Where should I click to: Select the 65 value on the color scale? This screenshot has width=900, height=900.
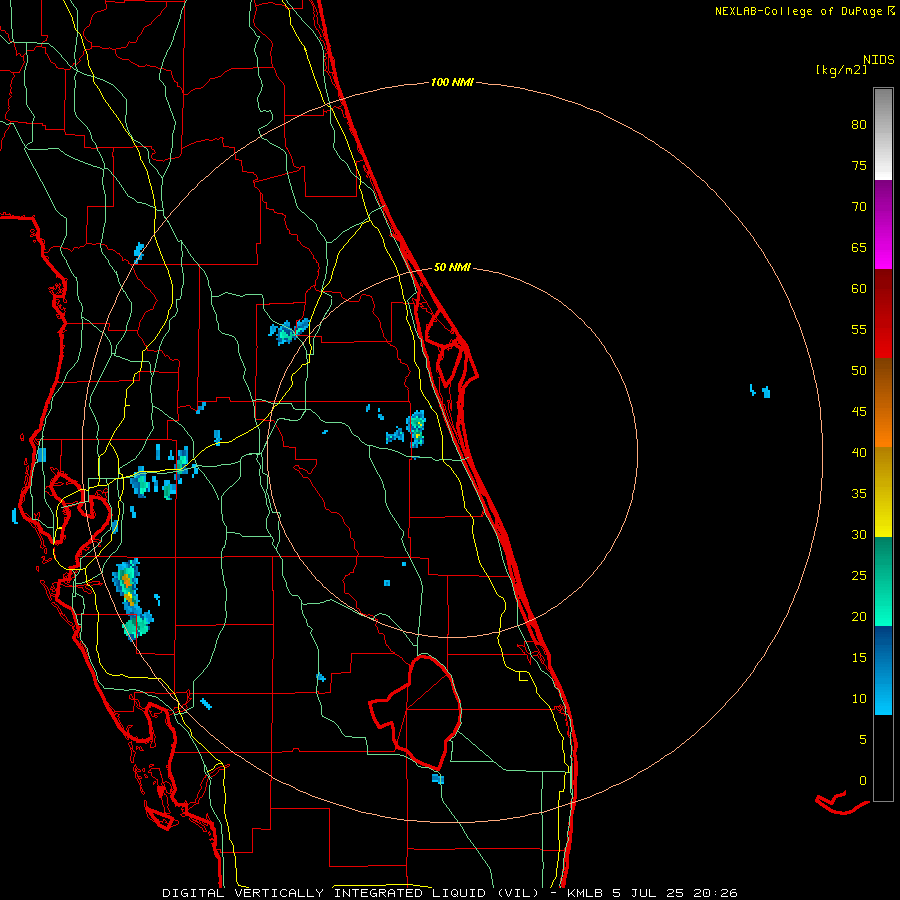click(859, 248)
